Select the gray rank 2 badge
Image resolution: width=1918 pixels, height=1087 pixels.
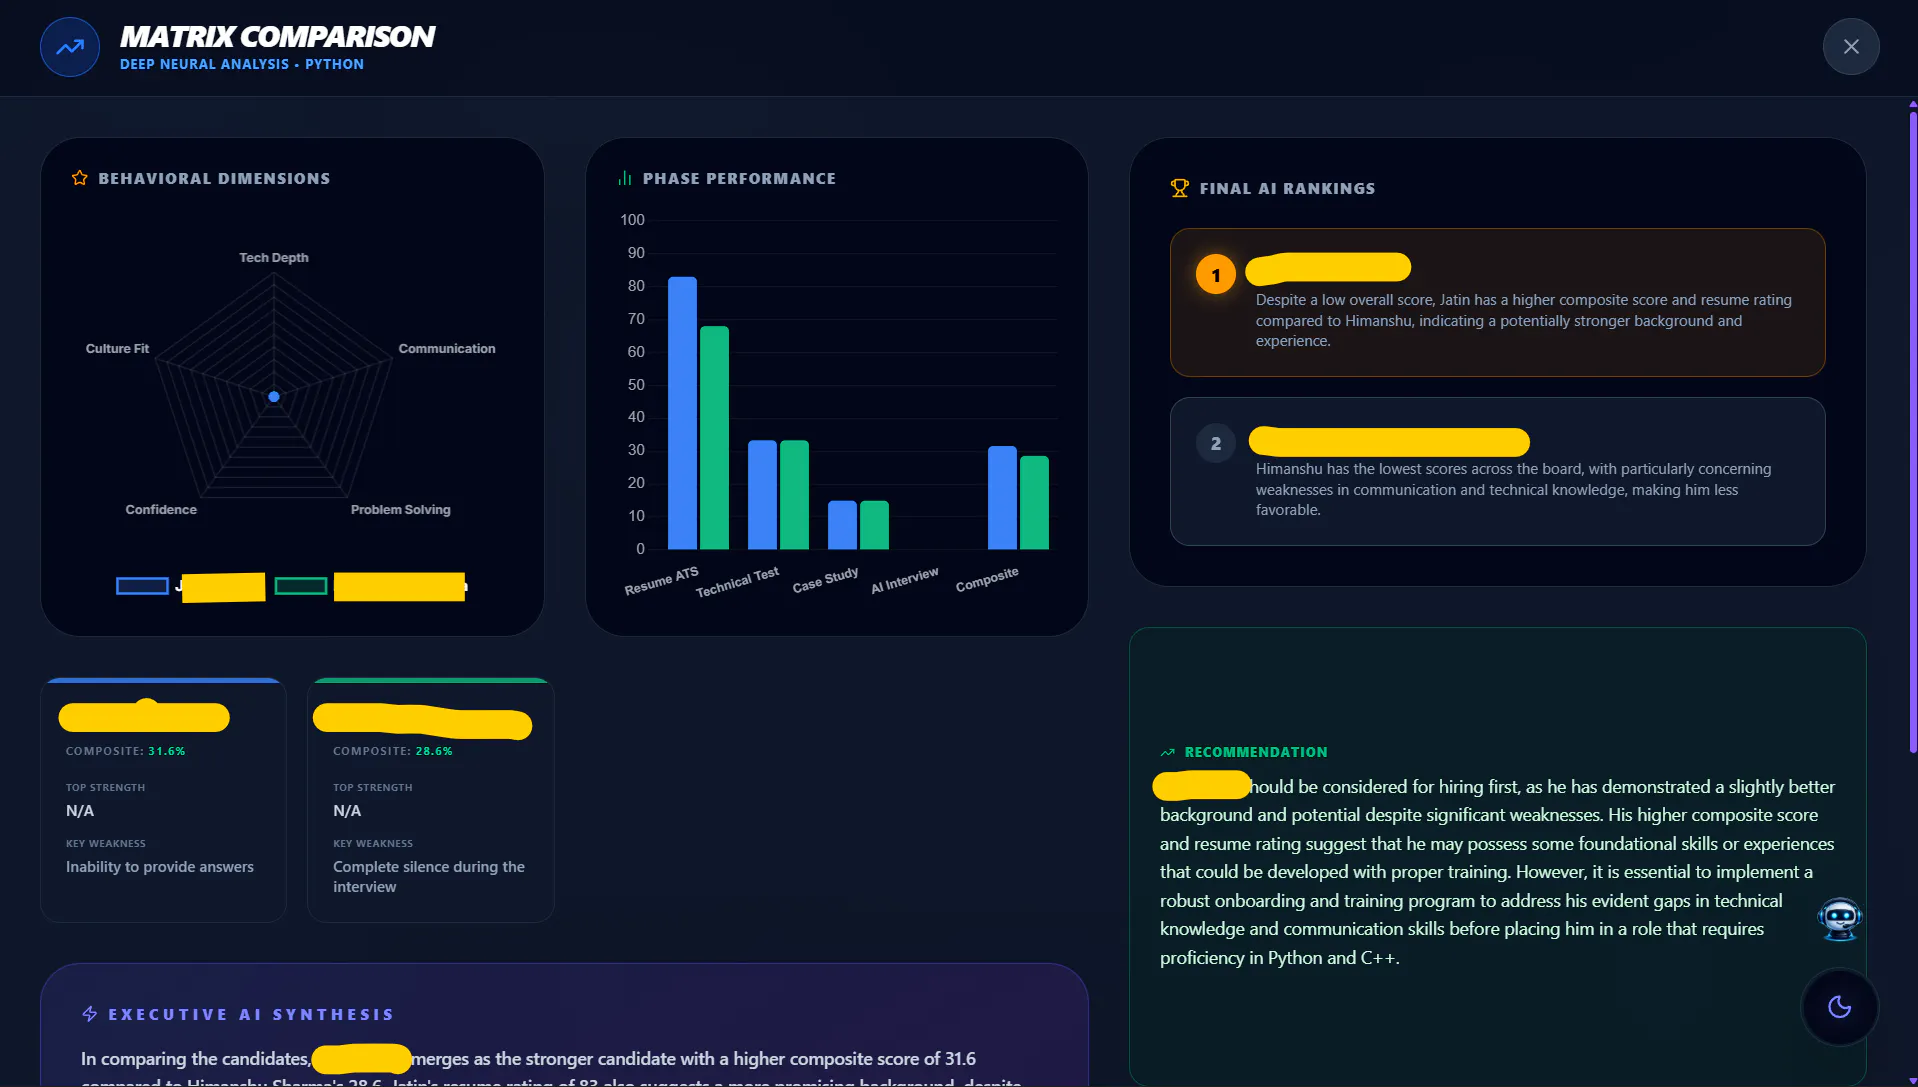[1216, 443]
